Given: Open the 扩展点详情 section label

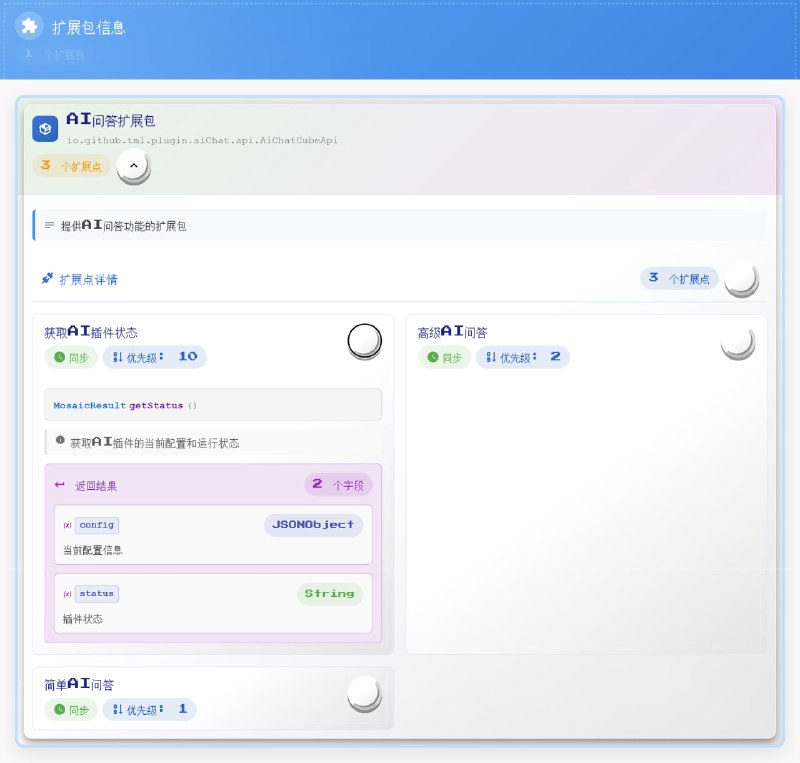Looking at the screenshot, I should (90, 279).
